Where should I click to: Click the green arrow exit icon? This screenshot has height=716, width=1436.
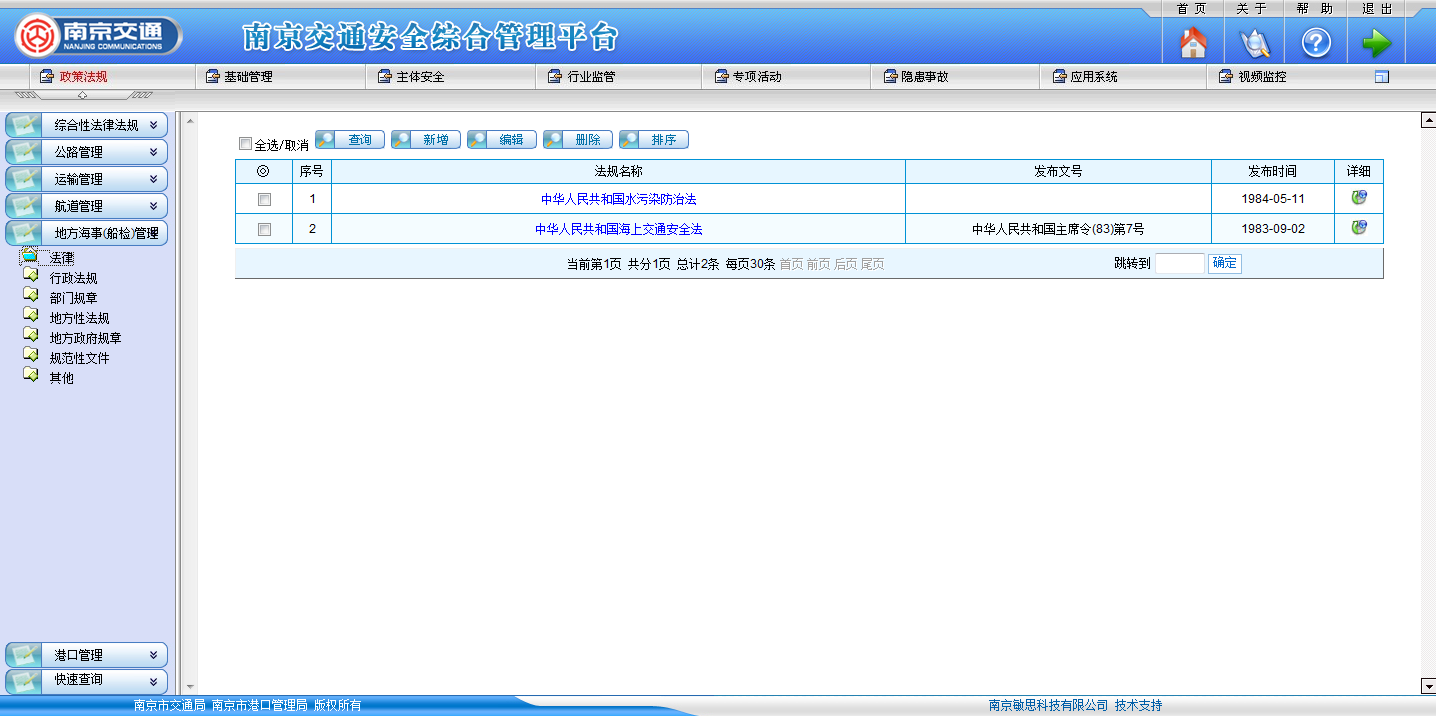(x=1377, y=43)
